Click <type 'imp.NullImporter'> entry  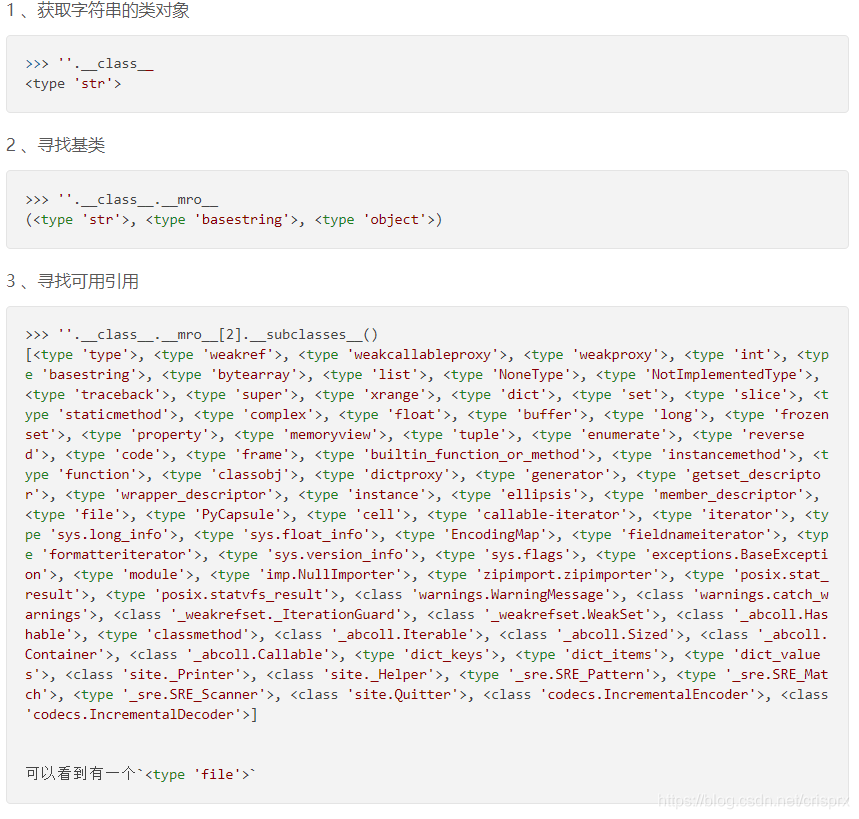(x=310, y=575)
